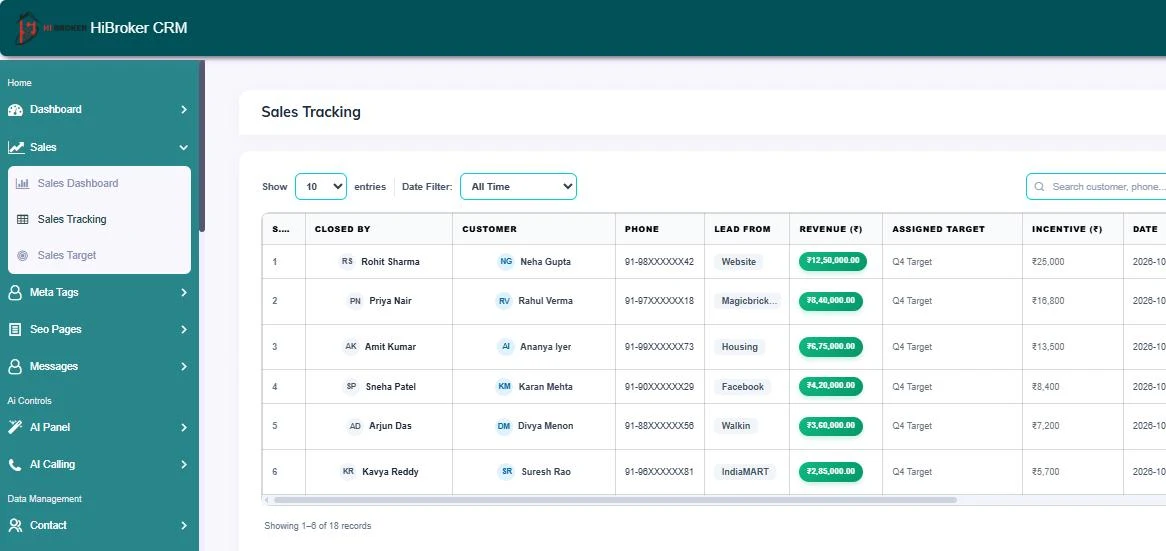Click the table horizontal scrollbar
This screenshot has height=551, width=1166.
tap(615, 500)
